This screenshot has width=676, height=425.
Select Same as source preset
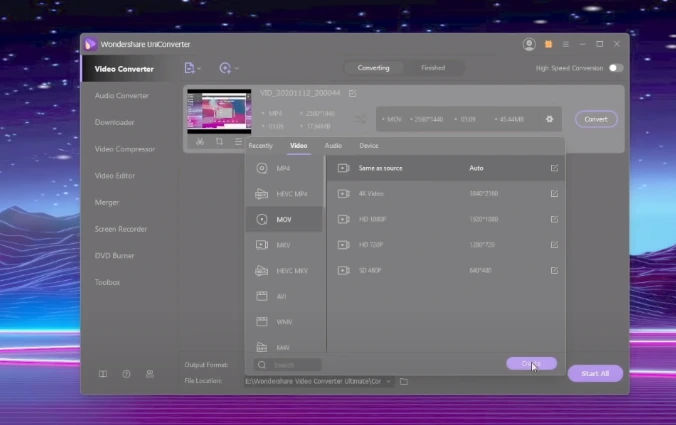(x=445, y=168)
